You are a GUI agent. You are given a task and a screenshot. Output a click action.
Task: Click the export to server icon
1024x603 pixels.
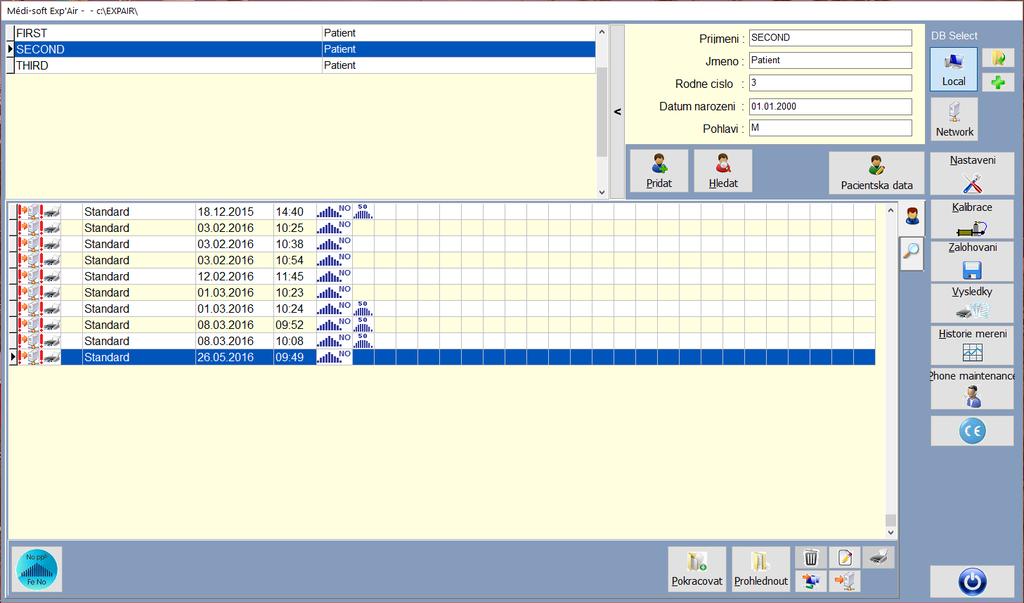(844, 581)
